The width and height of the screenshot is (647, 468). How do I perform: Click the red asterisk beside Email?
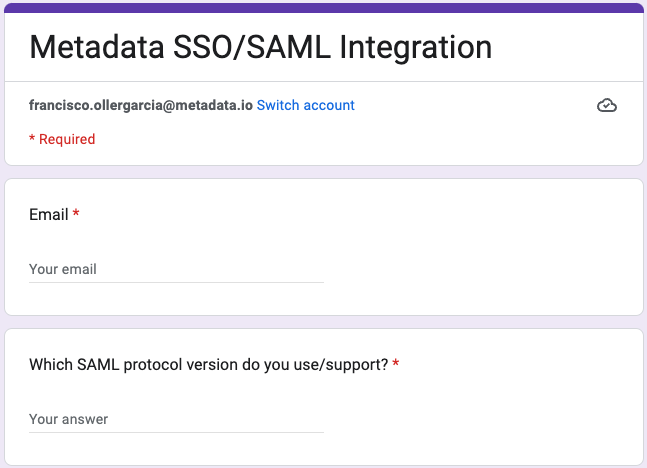pos(76,214)
